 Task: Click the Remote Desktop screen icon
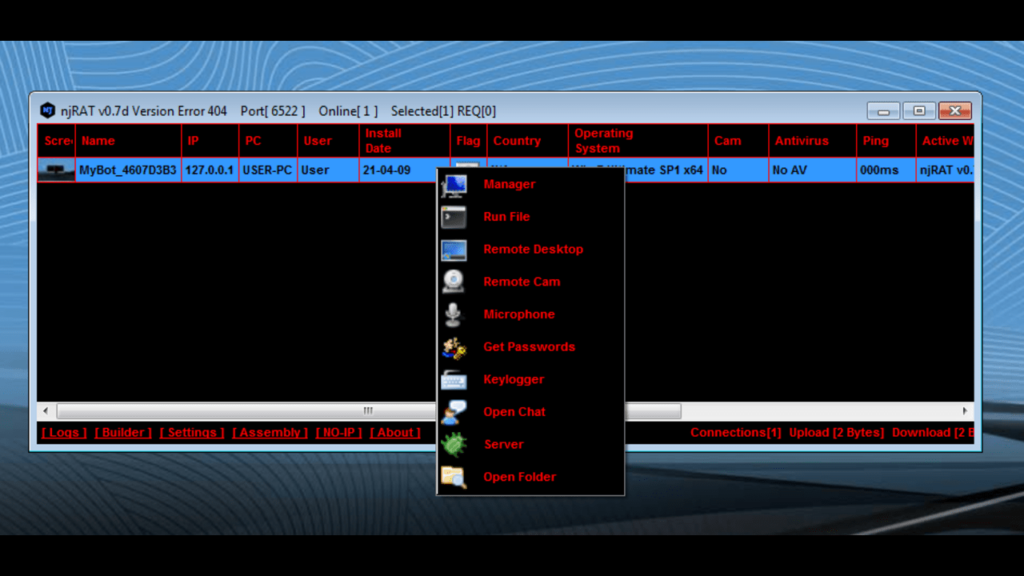click(454, 249)
